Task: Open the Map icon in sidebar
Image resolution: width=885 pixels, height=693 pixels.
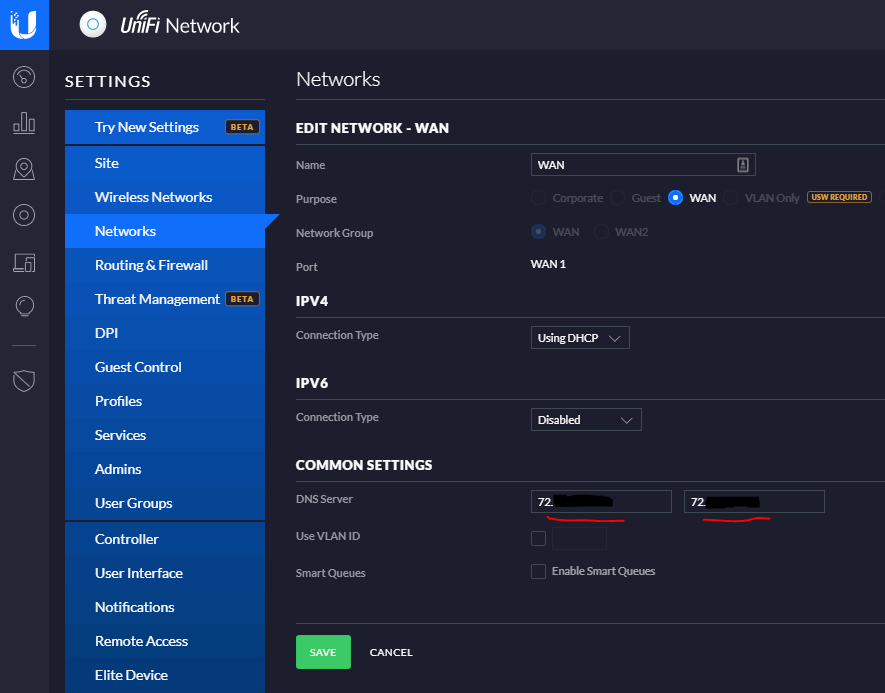Action: click(x=24, y=169)
